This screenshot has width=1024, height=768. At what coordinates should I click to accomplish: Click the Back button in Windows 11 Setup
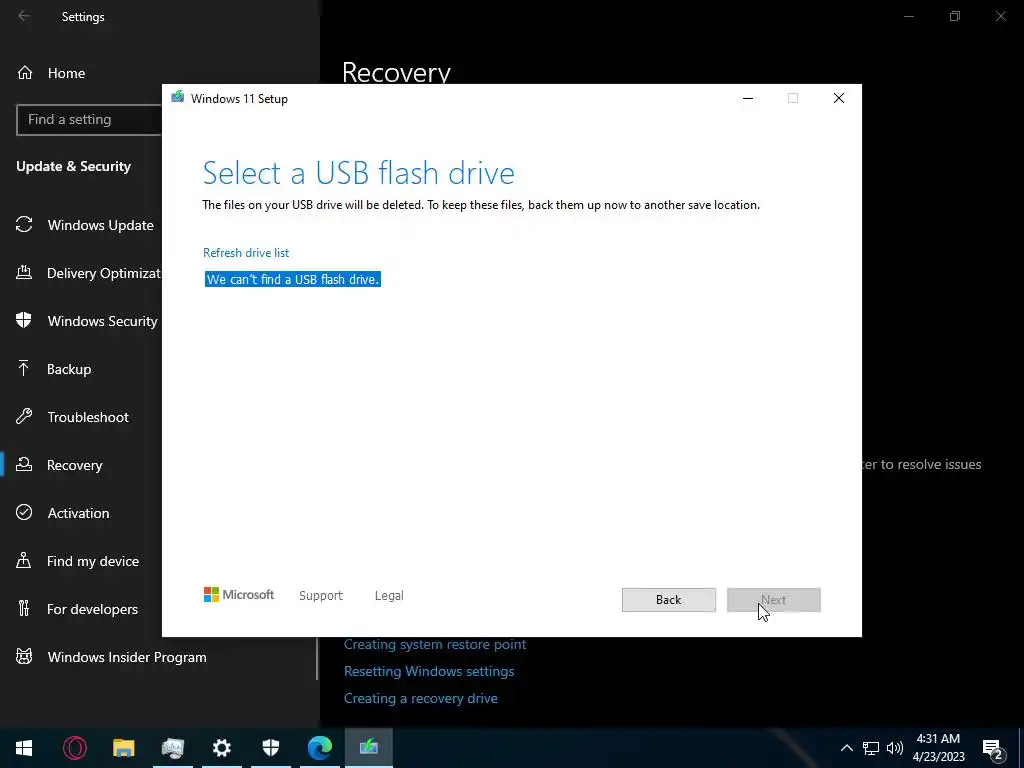tap(668, 600)
